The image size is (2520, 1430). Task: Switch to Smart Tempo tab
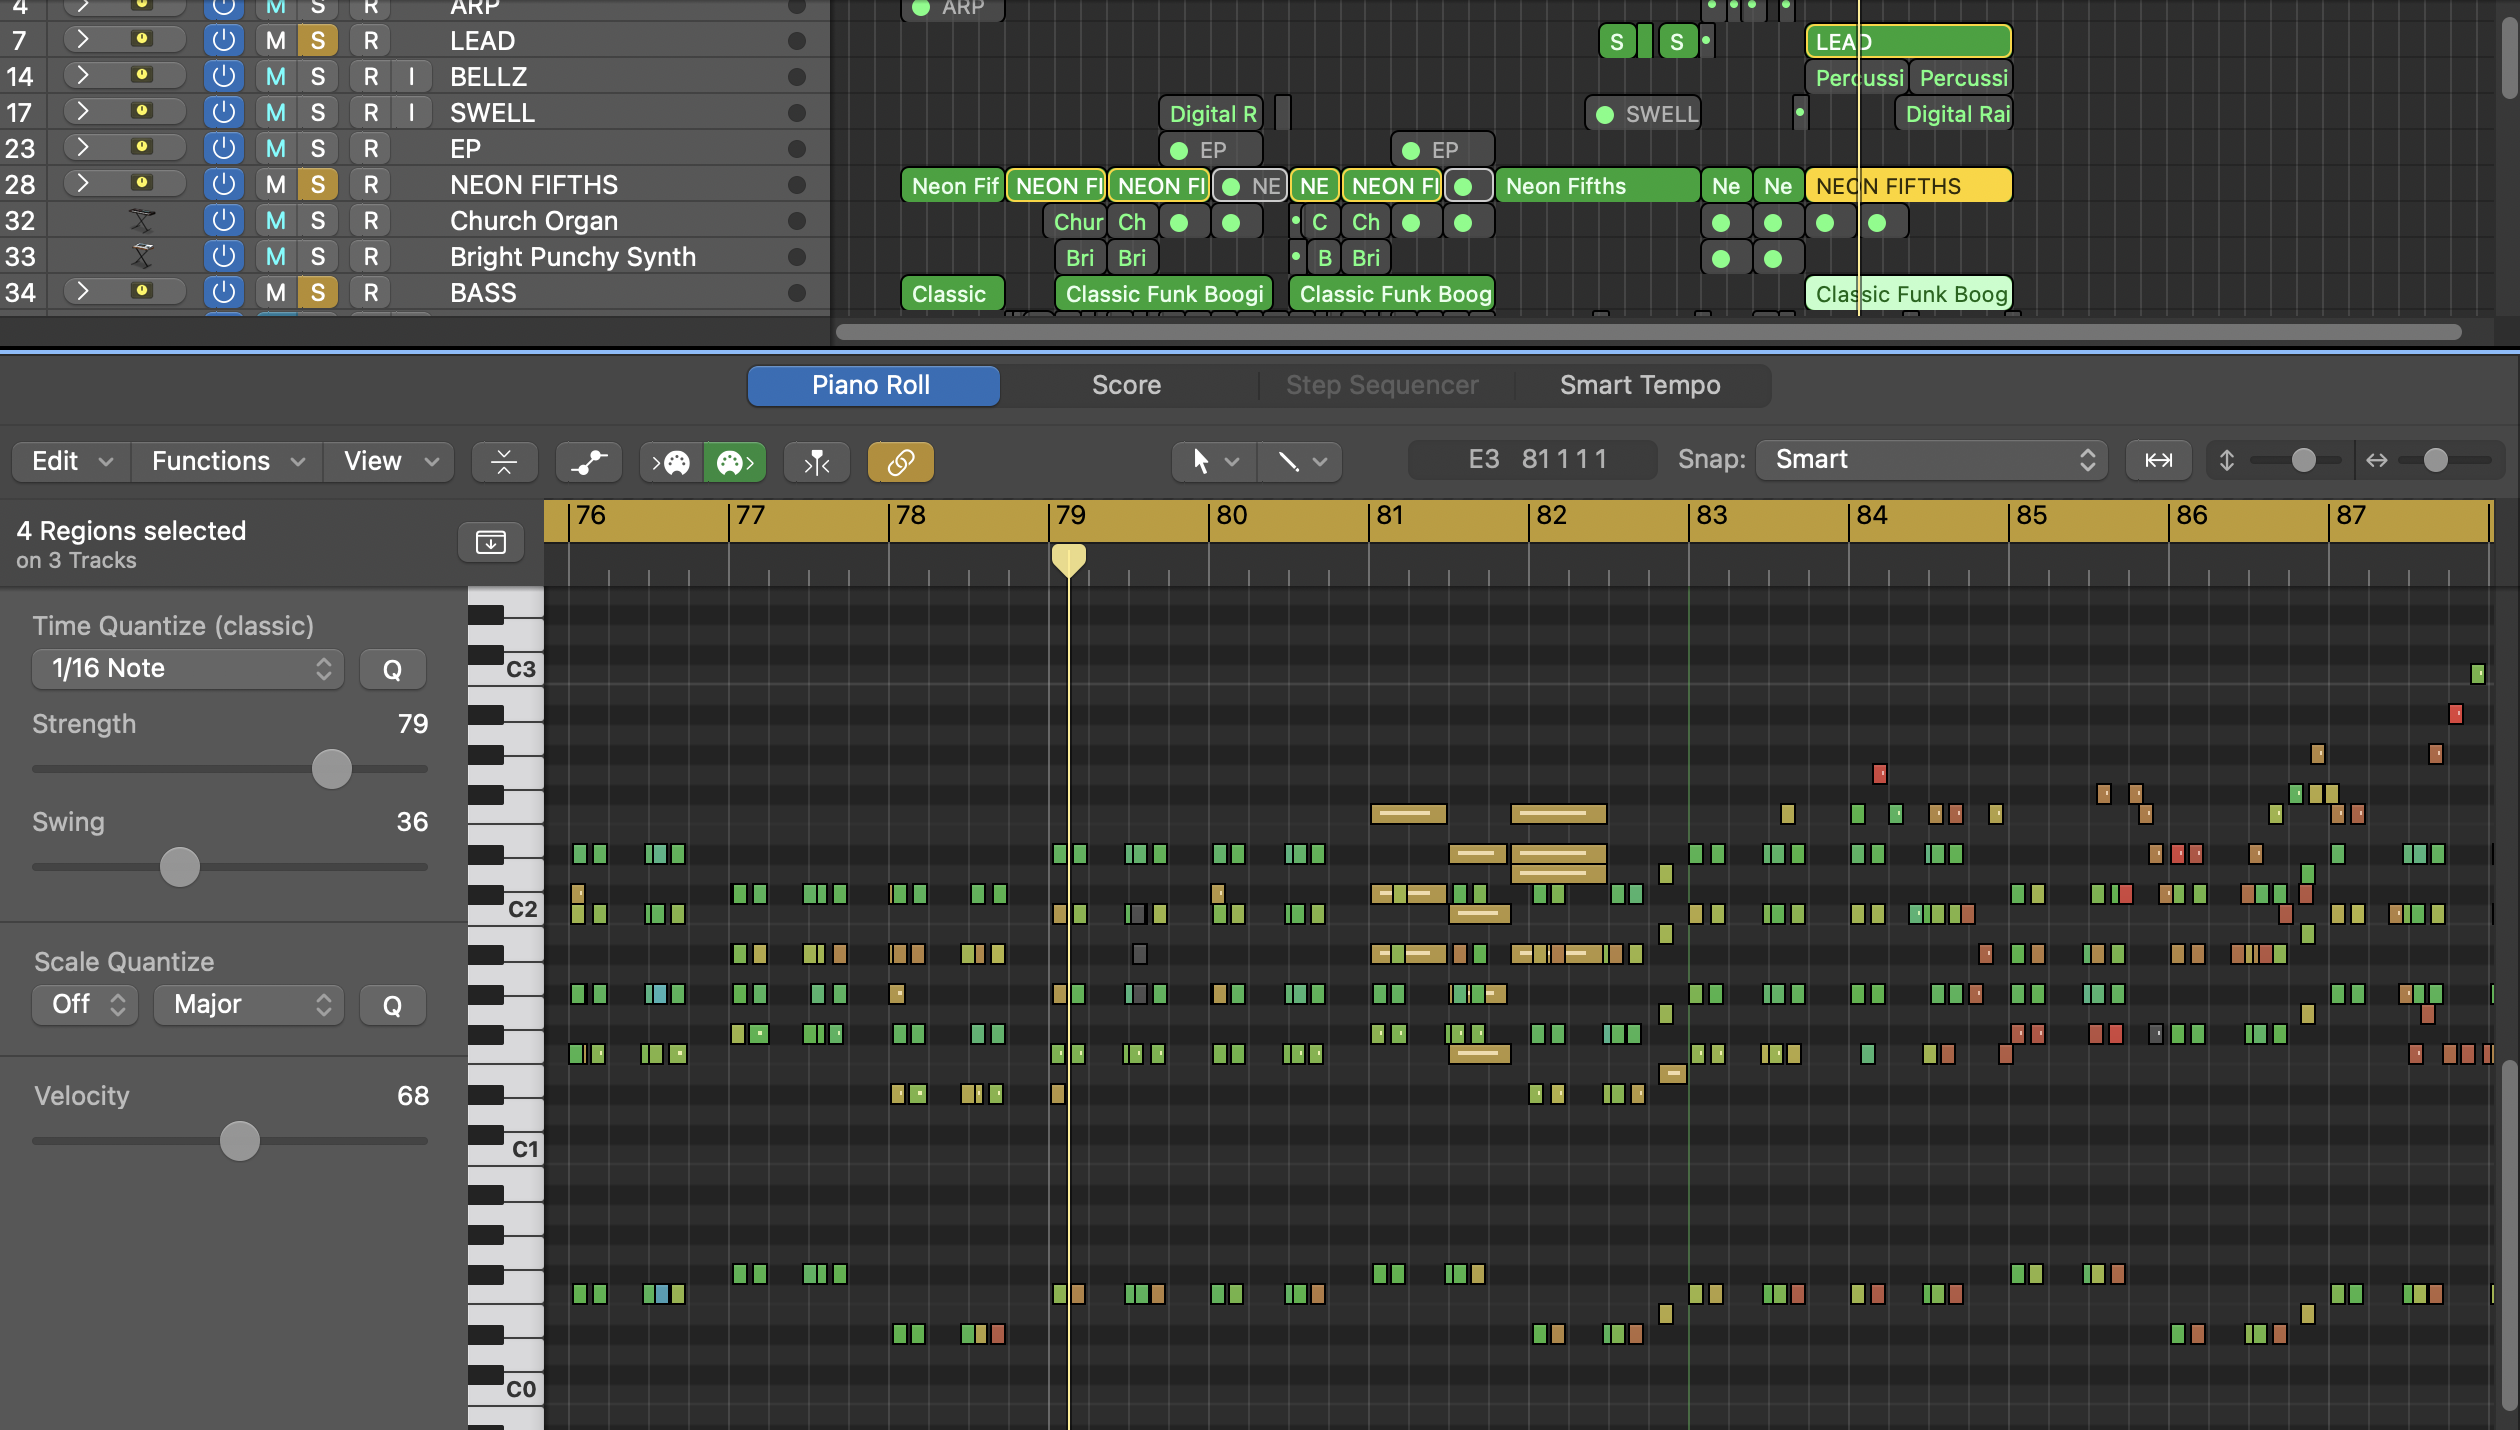click(x=1640, y=385)
